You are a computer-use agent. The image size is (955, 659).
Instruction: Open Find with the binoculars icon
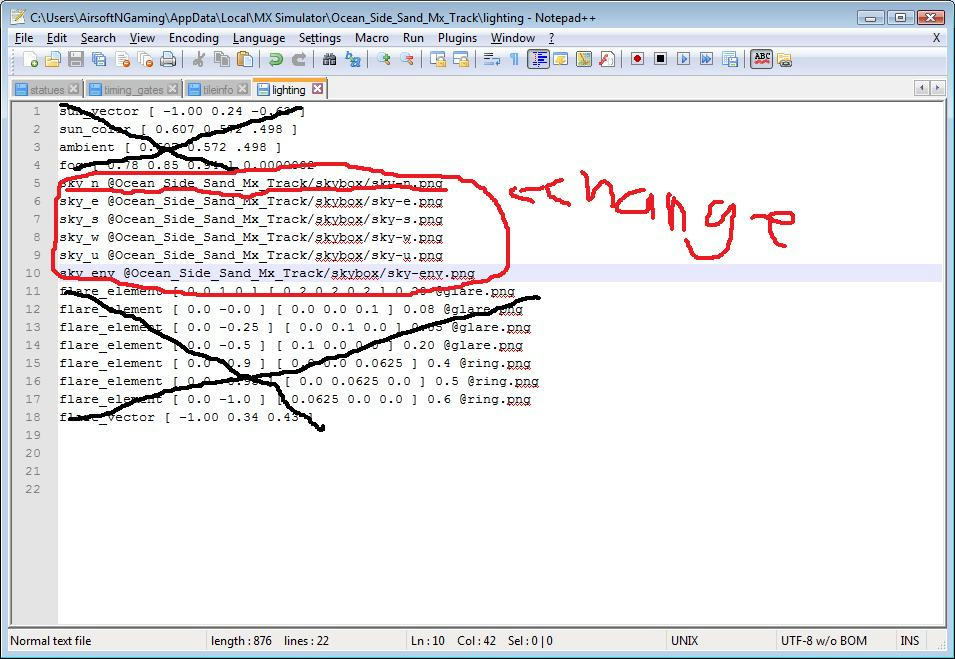(329, 59)
